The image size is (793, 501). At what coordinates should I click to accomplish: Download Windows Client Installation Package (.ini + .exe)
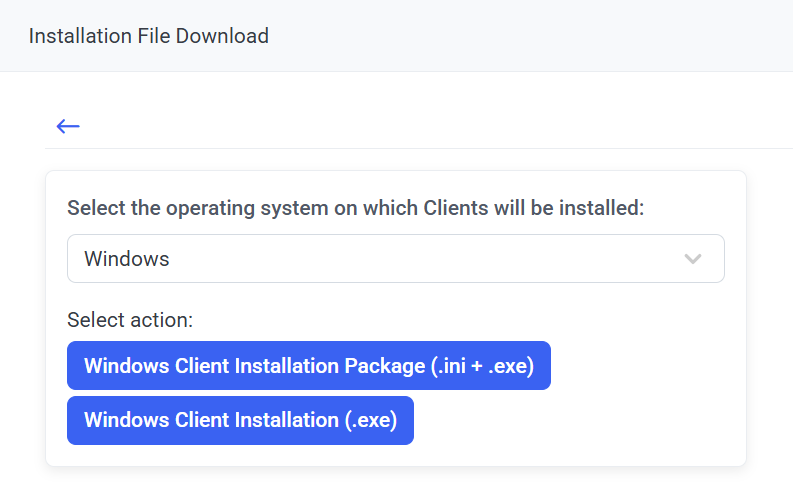(308, 366)
